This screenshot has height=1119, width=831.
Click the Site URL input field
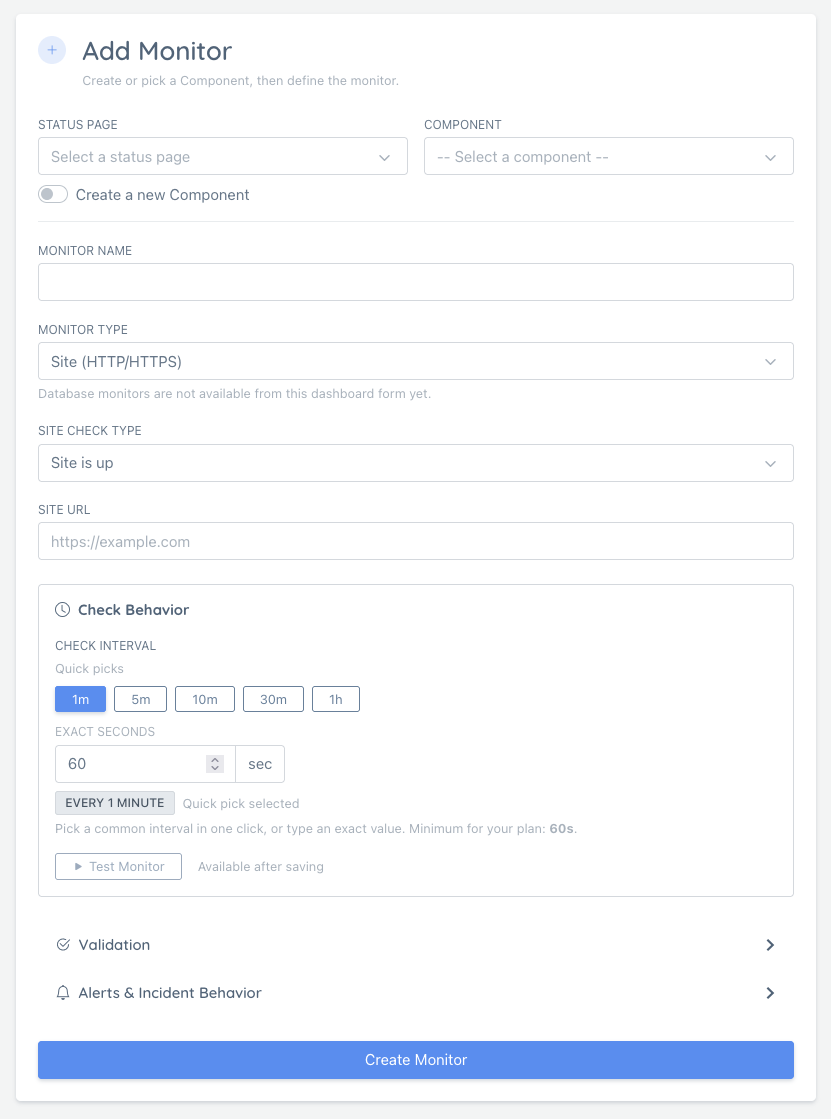click(x=415, y=541)
